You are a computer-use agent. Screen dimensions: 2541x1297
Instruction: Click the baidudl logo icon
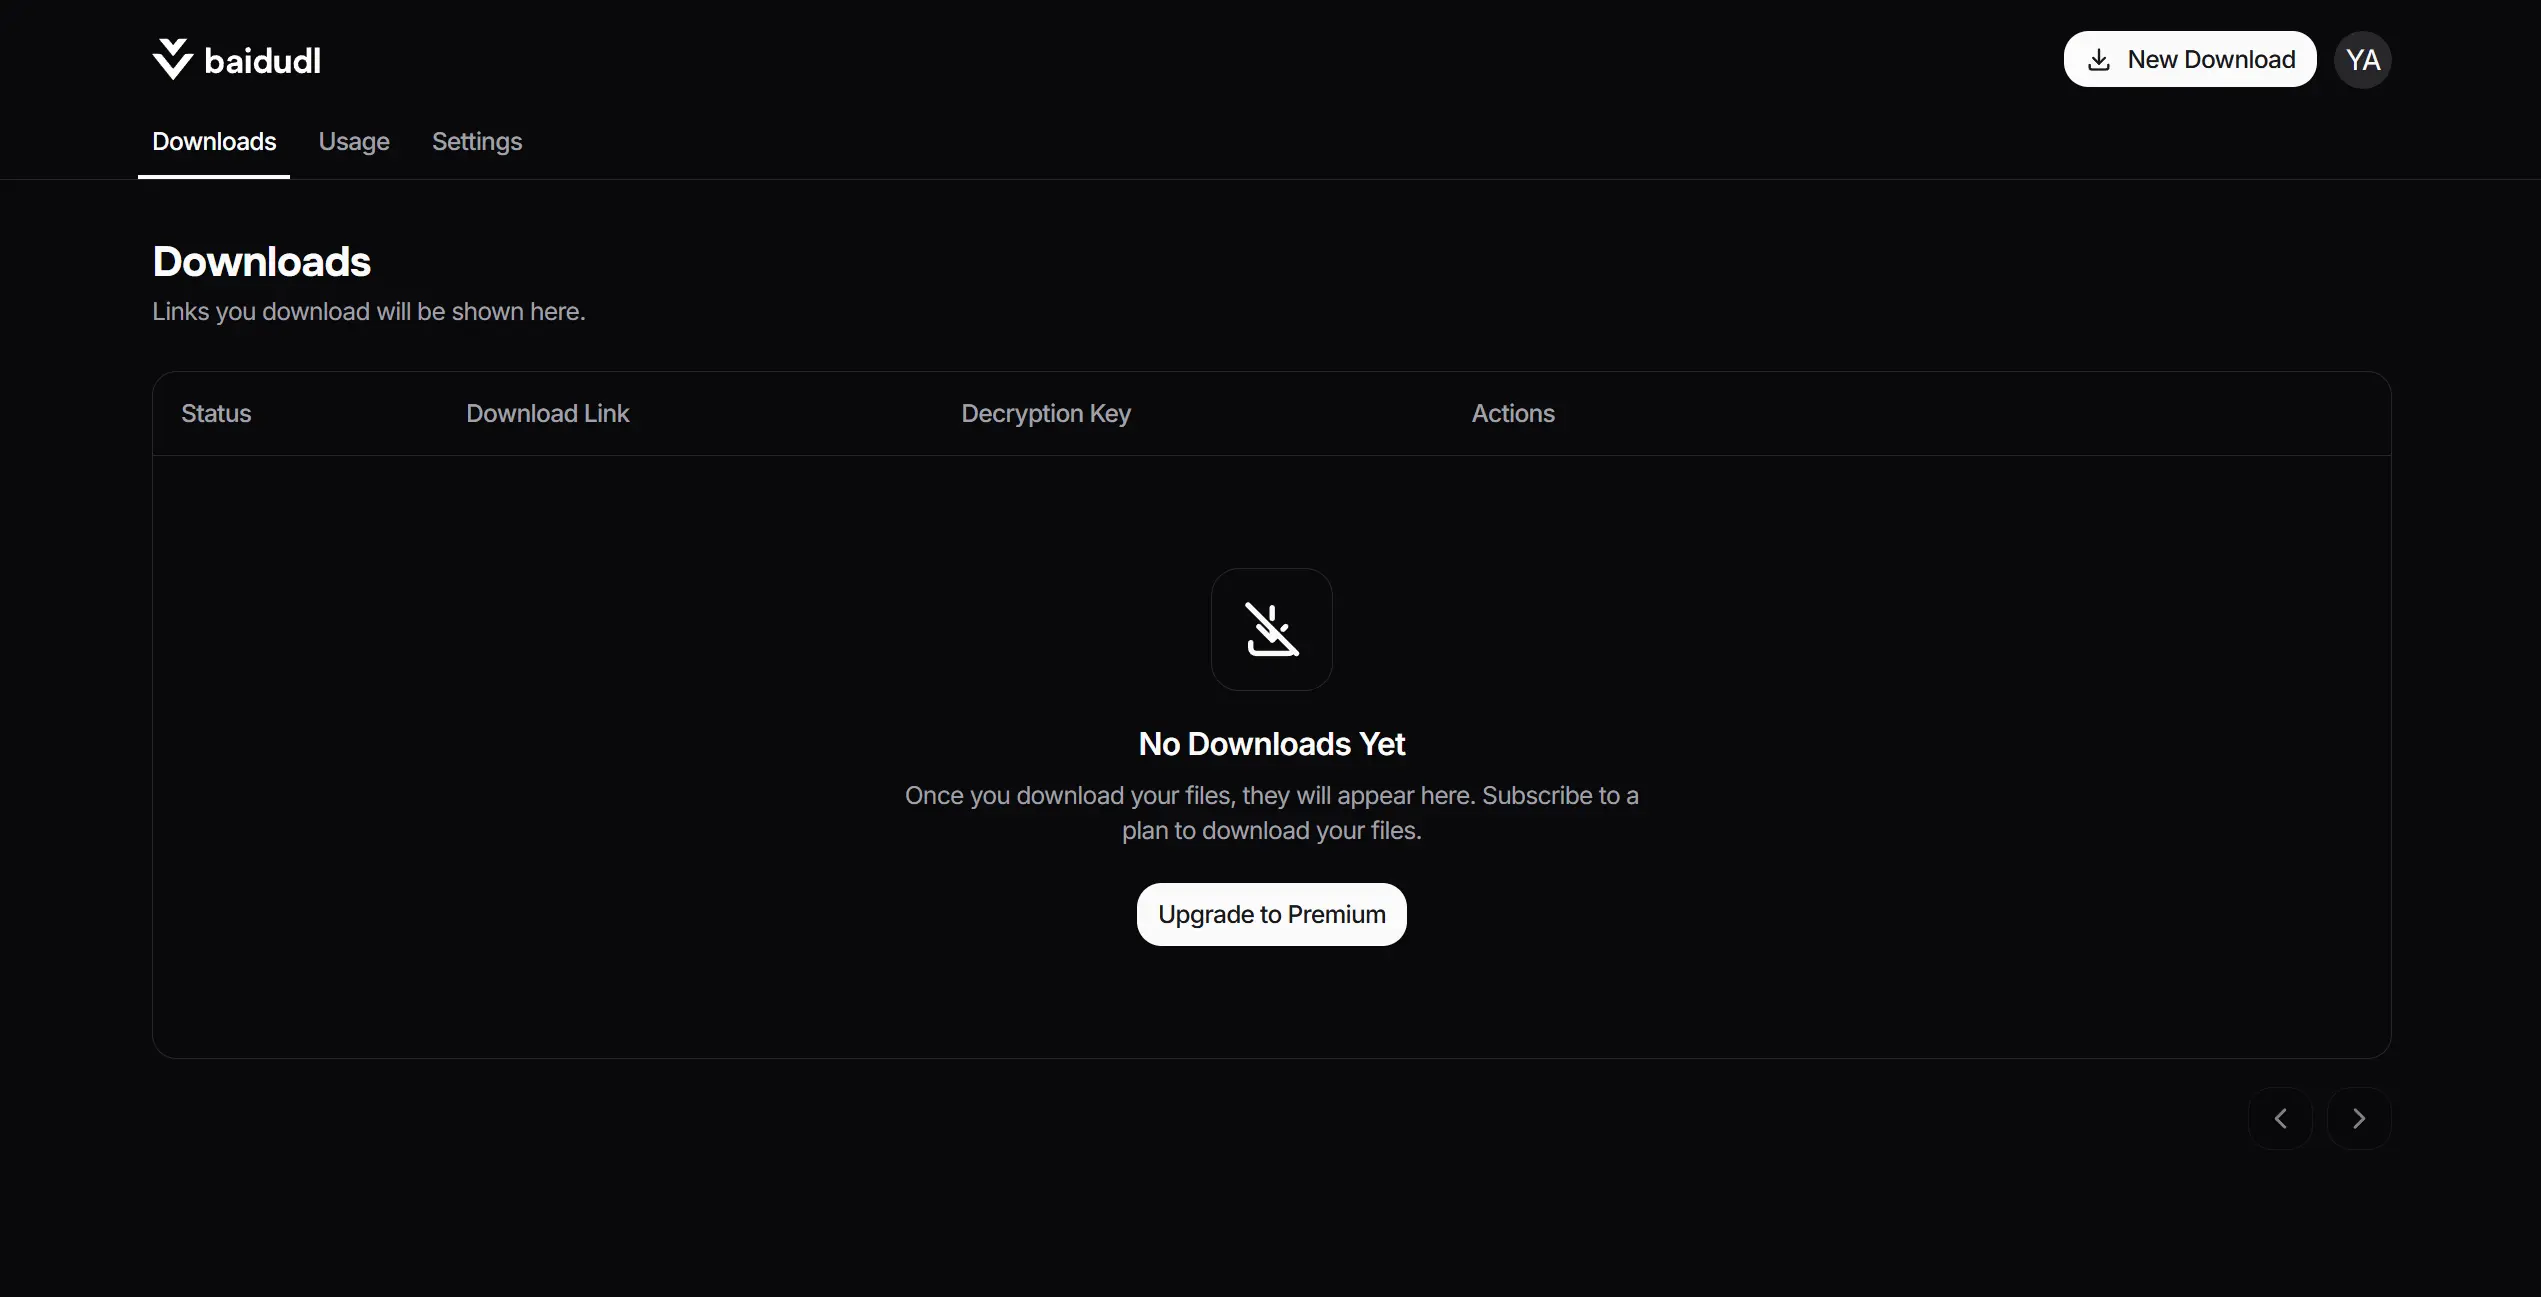(173, 58)
